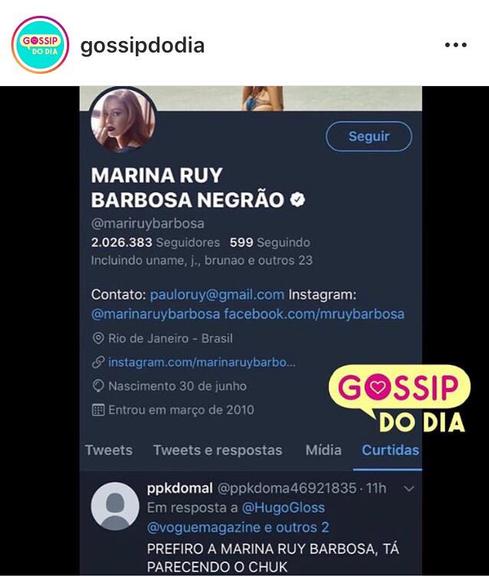This screenshot has width=489, height=576.
Task: Expand the tweet options chevron on ppkdomal's tweet
Action: (x=409, y=489)
